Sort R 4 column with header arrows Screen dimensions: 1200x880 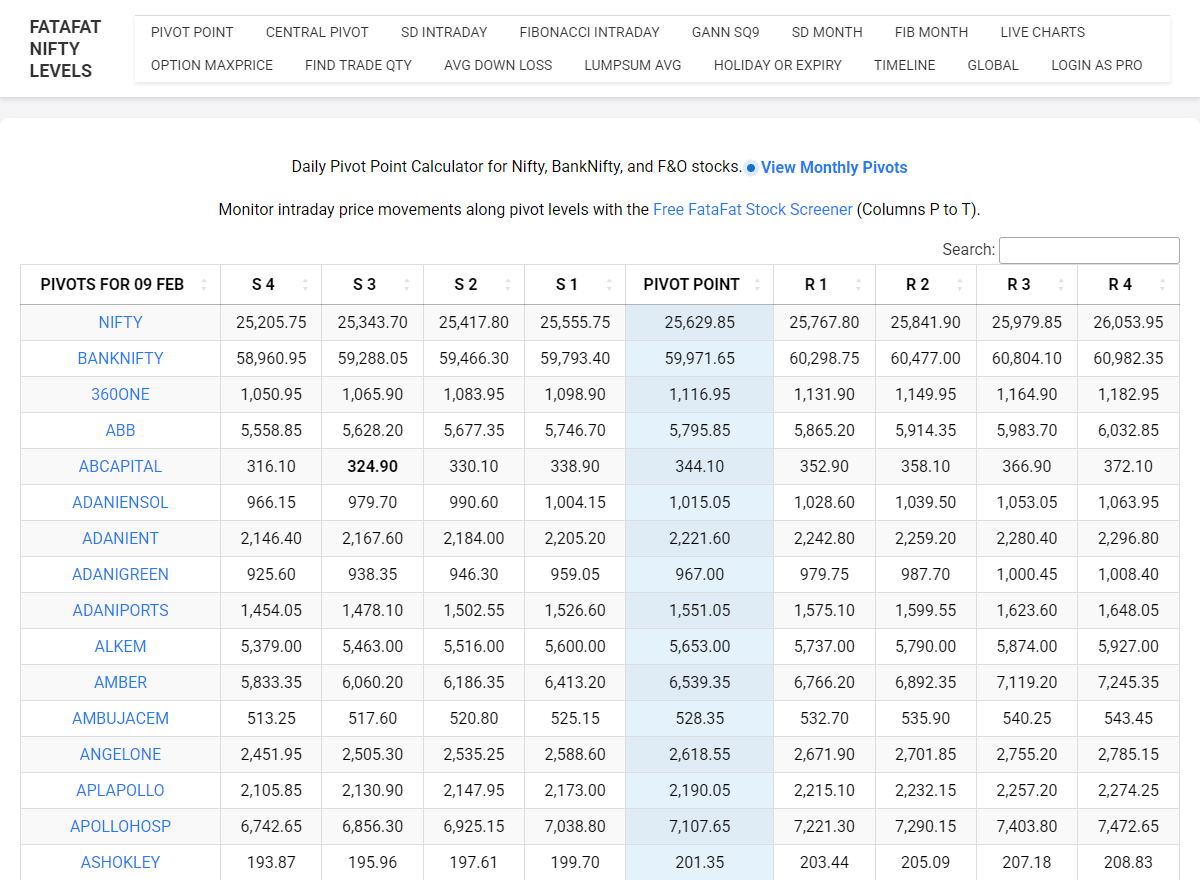1162,285
